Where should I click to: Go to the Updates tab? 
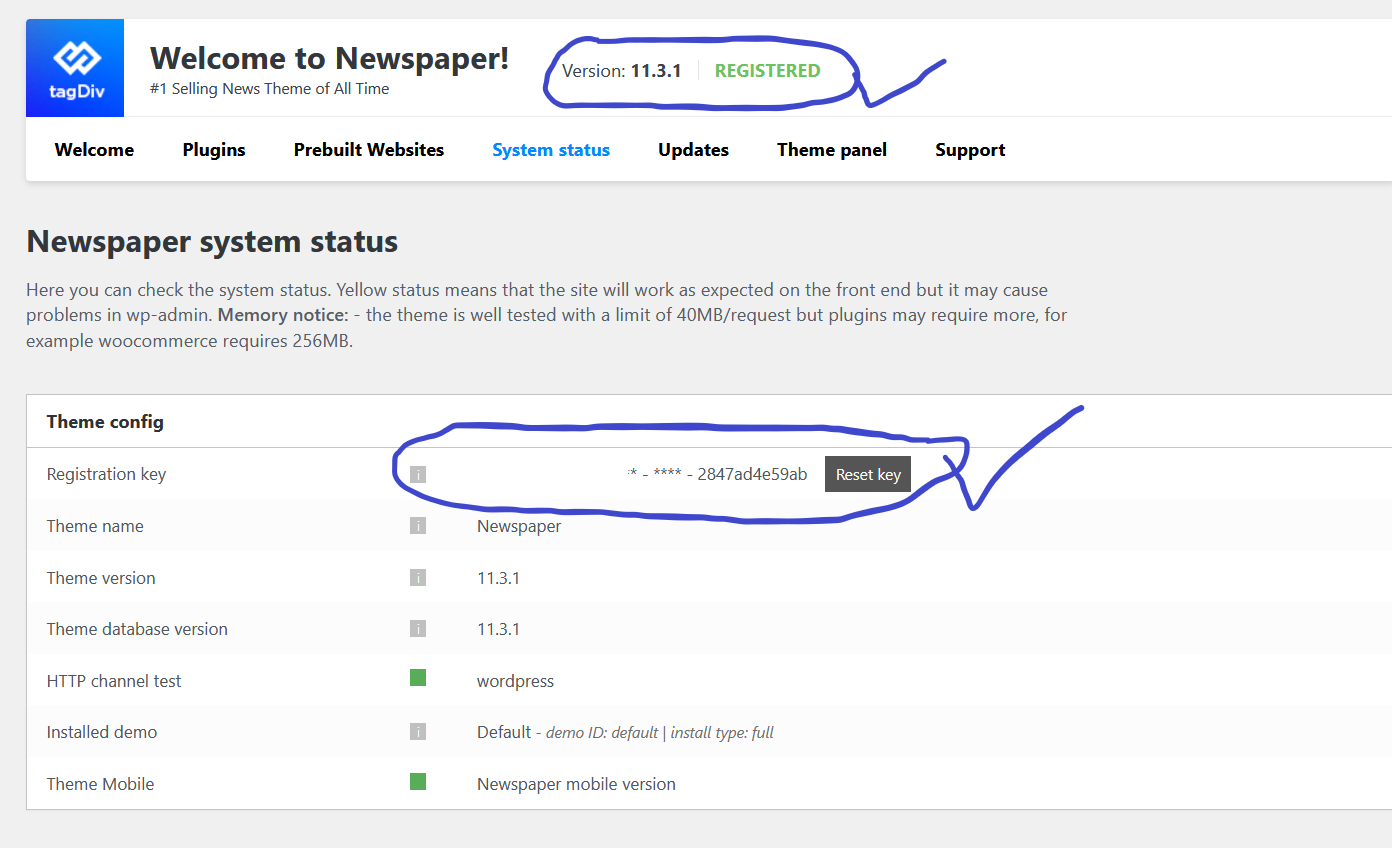[693, 150]
